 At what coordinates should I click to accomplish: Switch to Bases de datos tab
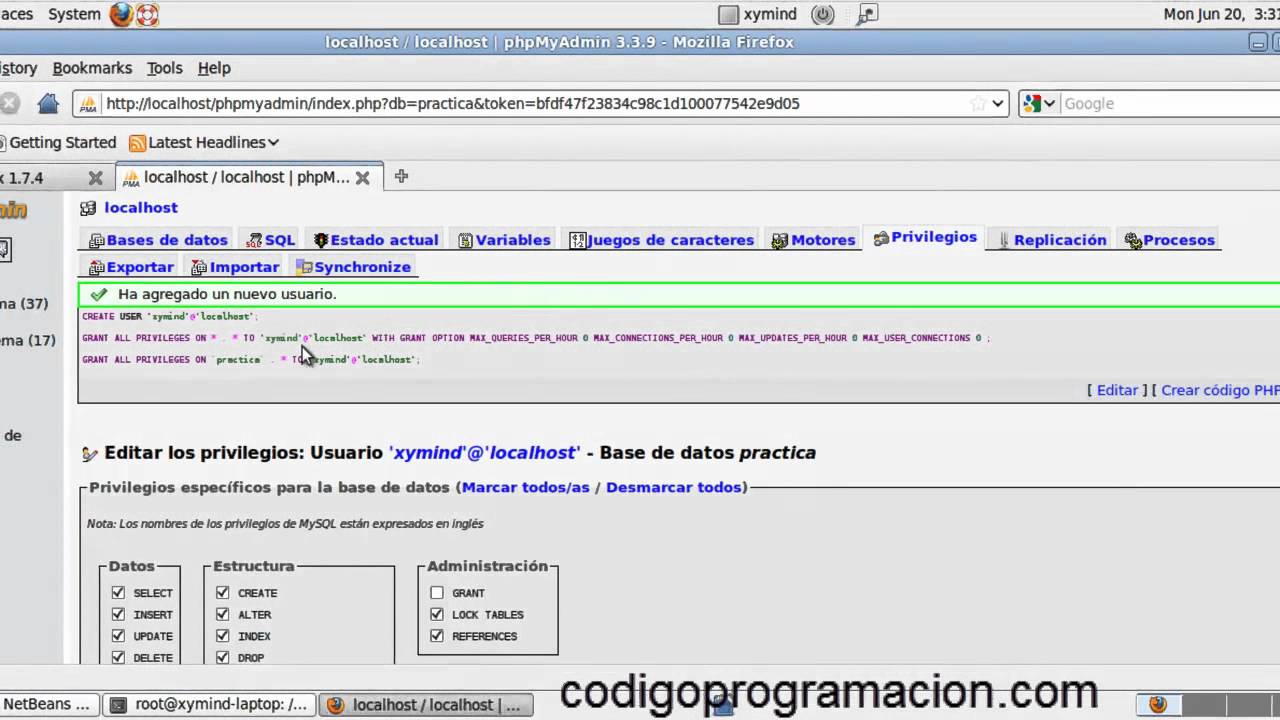[158, 240]
